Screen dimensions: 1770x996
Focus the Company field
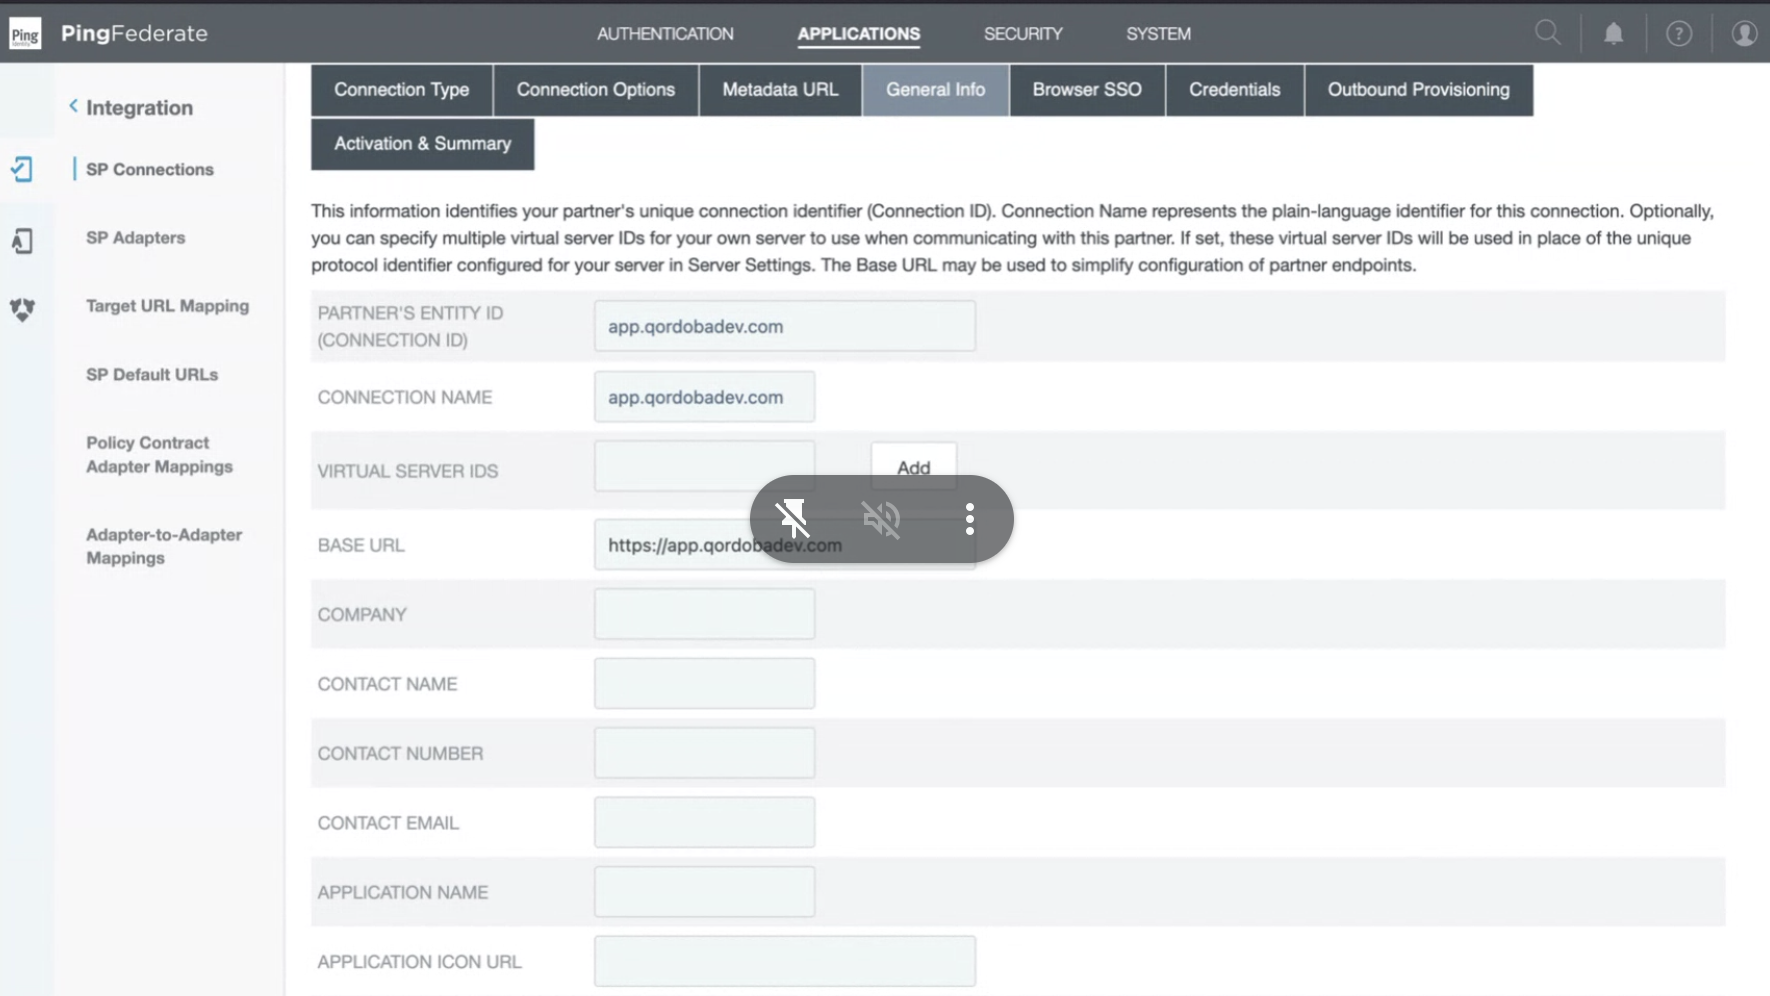click(x=705, y=614)
